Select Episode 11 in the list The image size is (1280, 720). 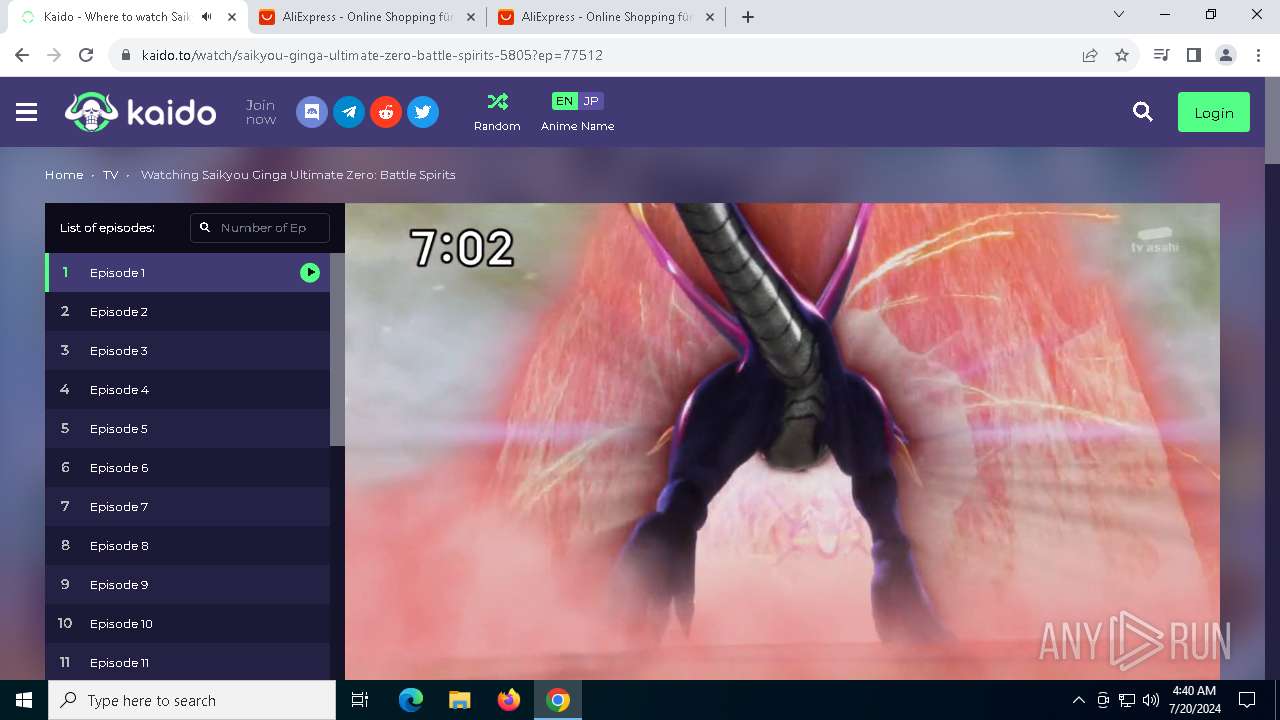coord(187,662)
